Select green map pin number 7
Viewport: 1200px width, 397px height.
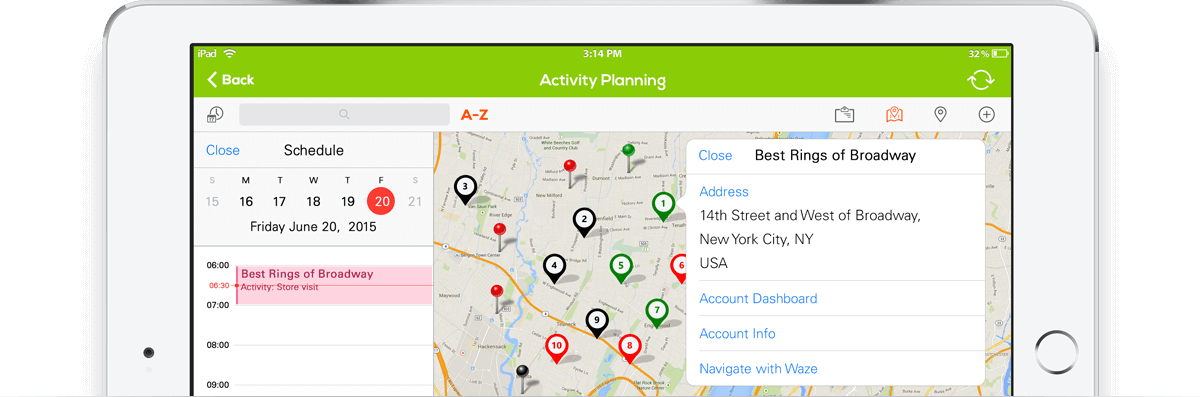point(657,313)
